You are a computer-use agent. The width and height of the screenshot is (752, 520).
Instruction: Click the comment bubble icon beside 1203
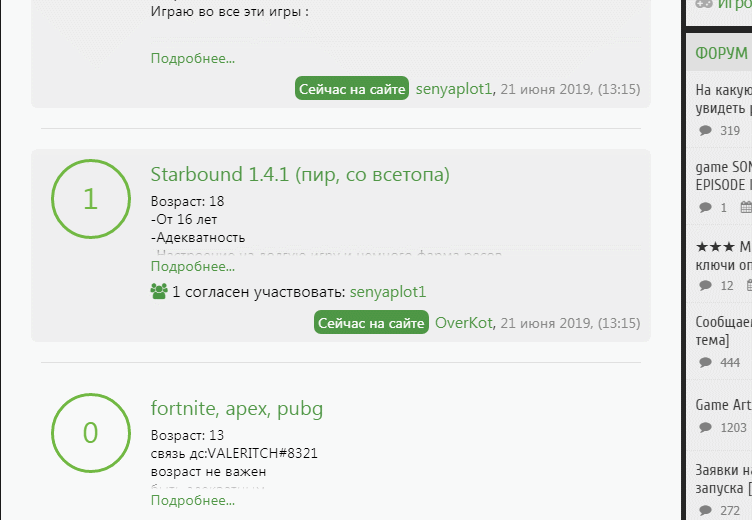click(x=705, y=427)
